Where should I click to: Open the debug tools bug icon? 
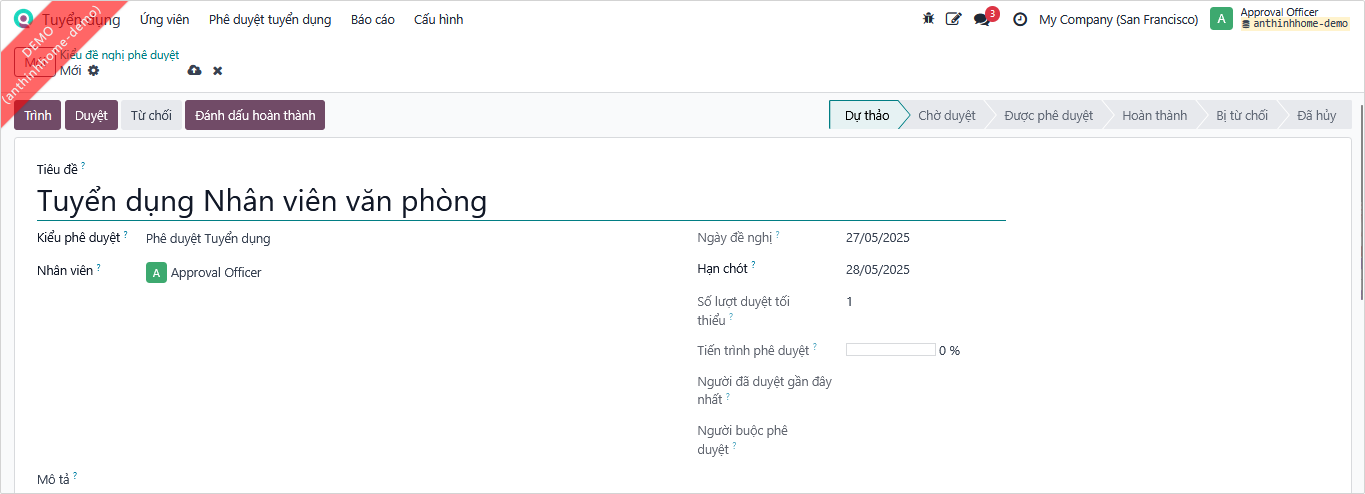pyautogui.click(x=928, y=19)
